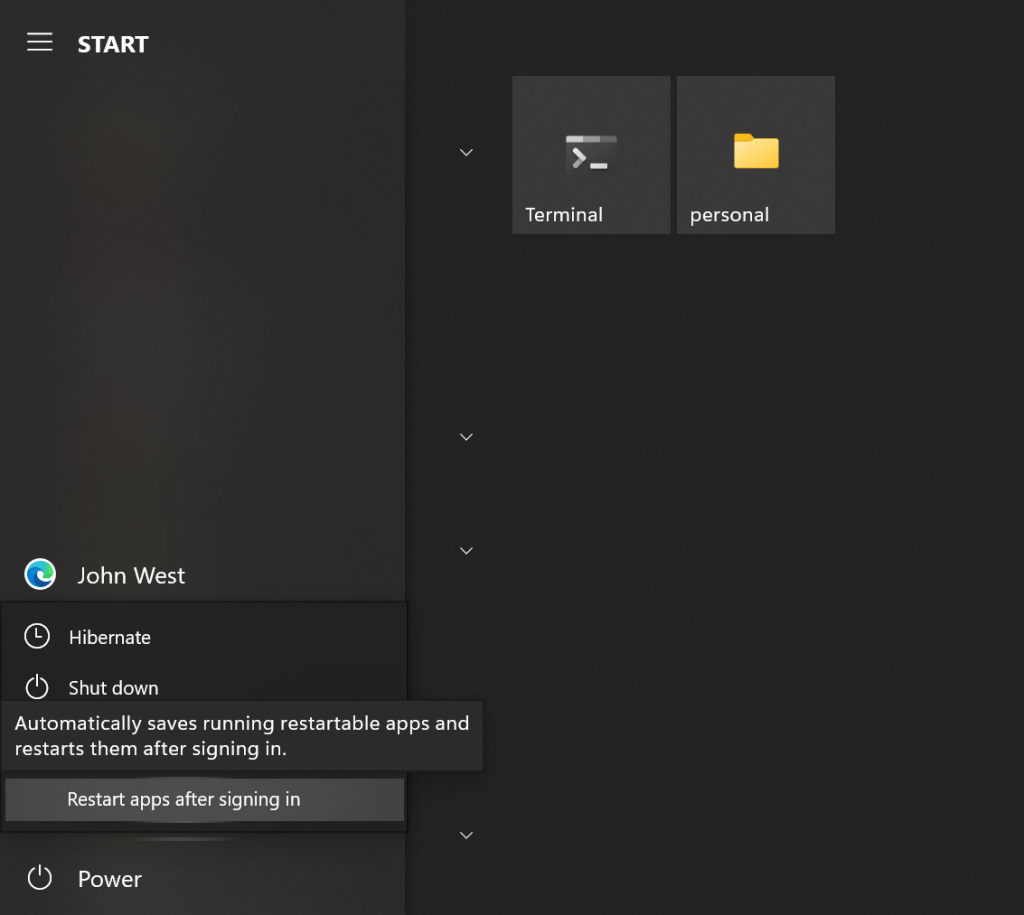The width and height of the screenshot is (1024, 915).
Task: Click the Edge avatar icon for John West
Action: 40,574
